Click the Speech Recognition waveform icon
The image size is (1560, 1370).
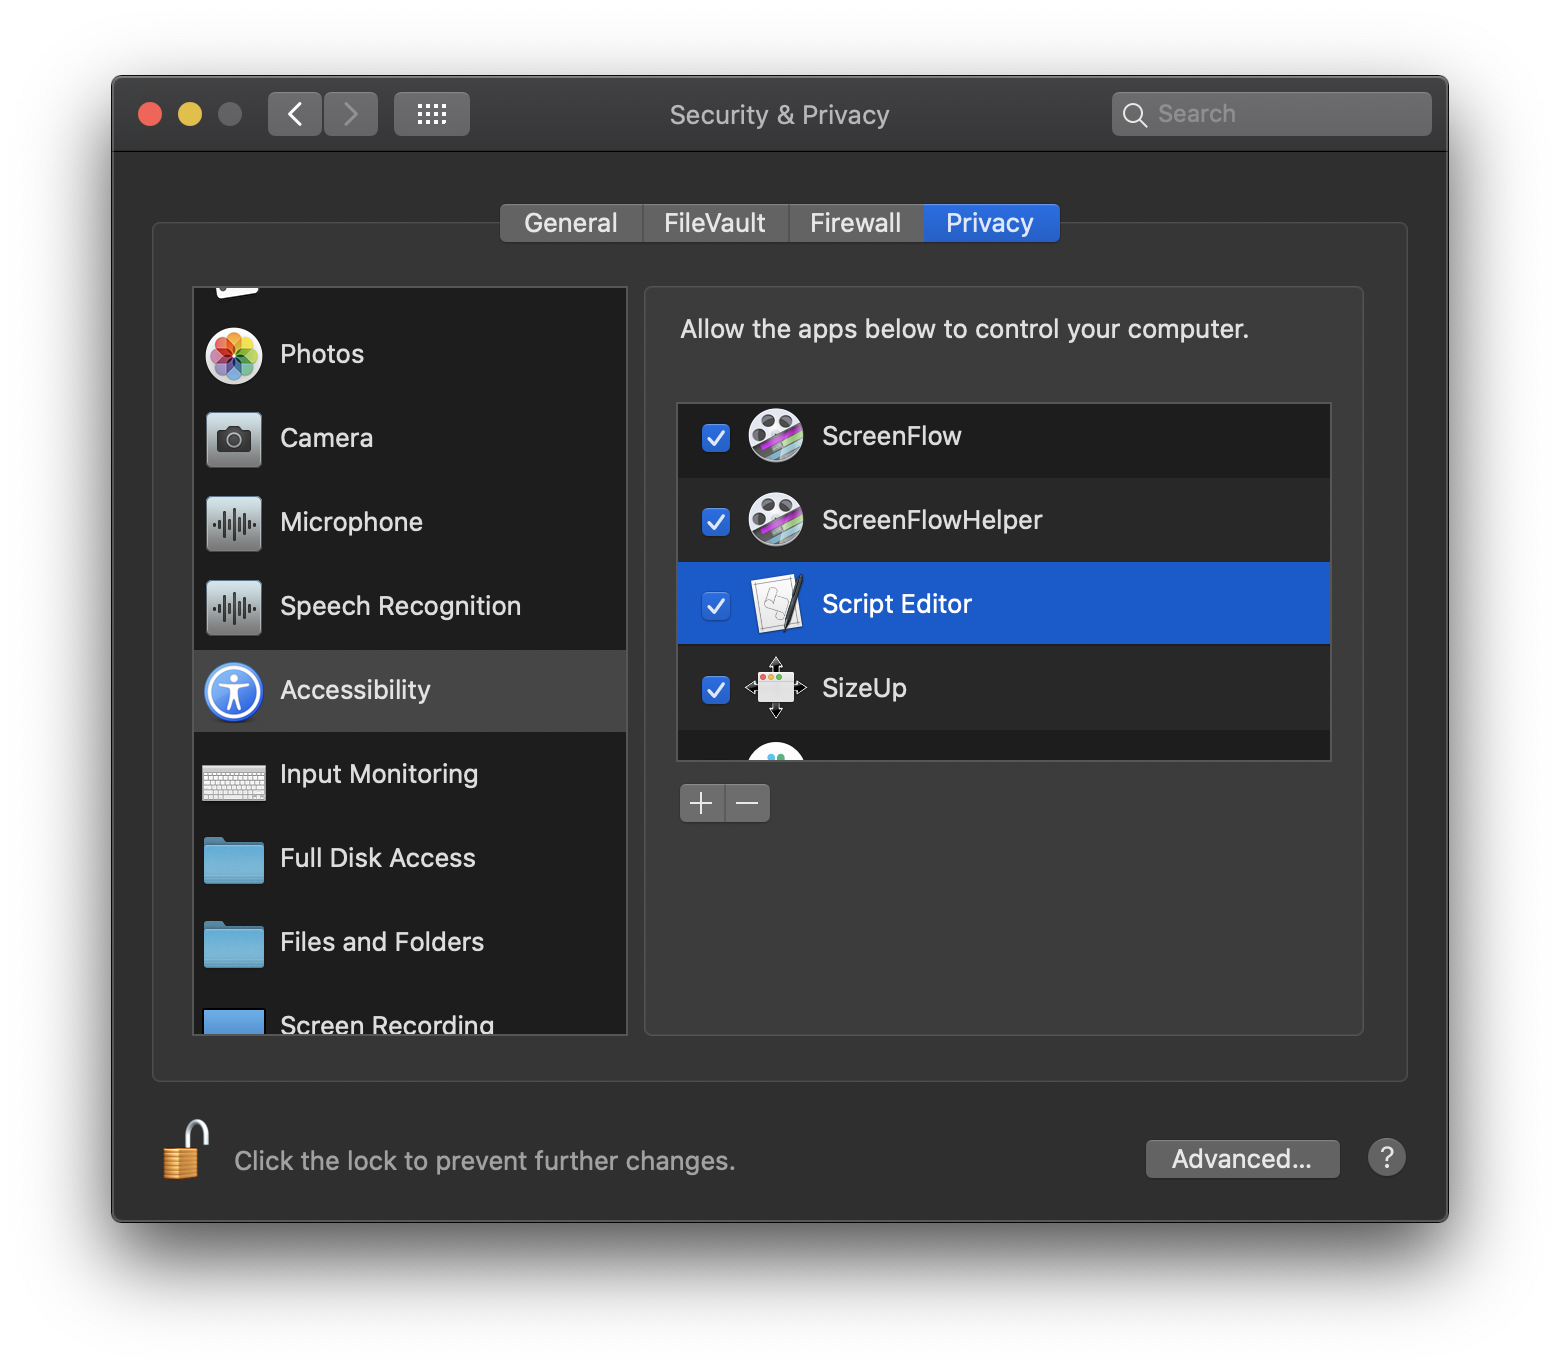tap(234, 607)
